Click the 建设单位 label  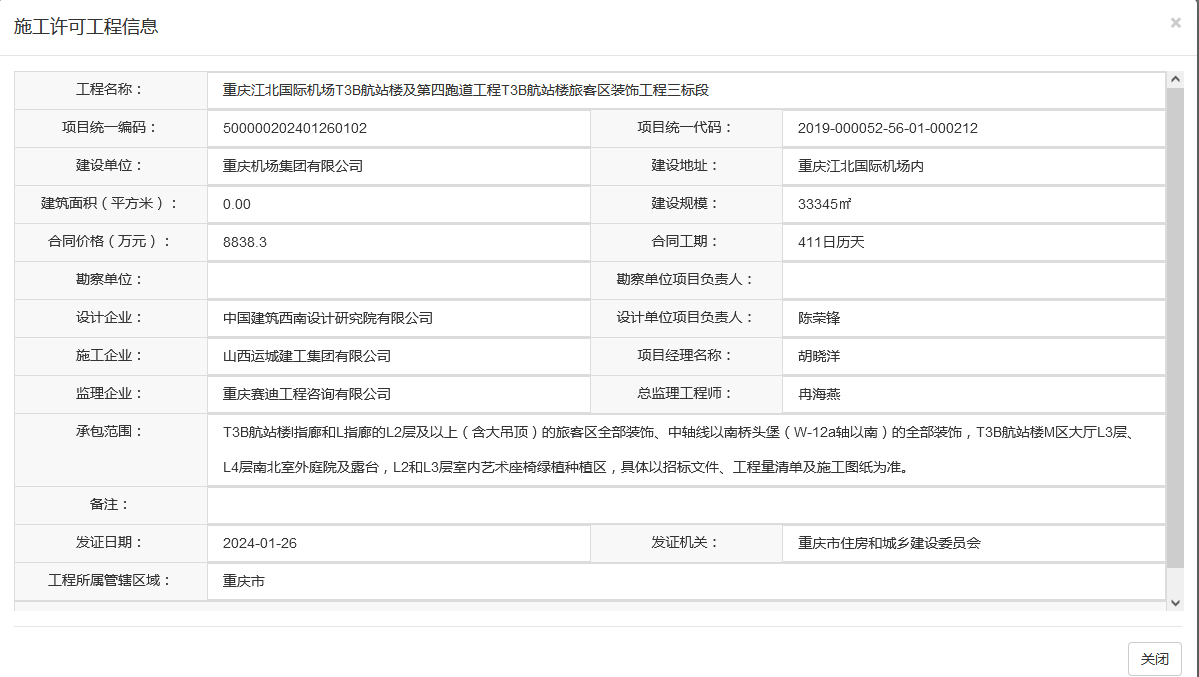coord(110,165)
